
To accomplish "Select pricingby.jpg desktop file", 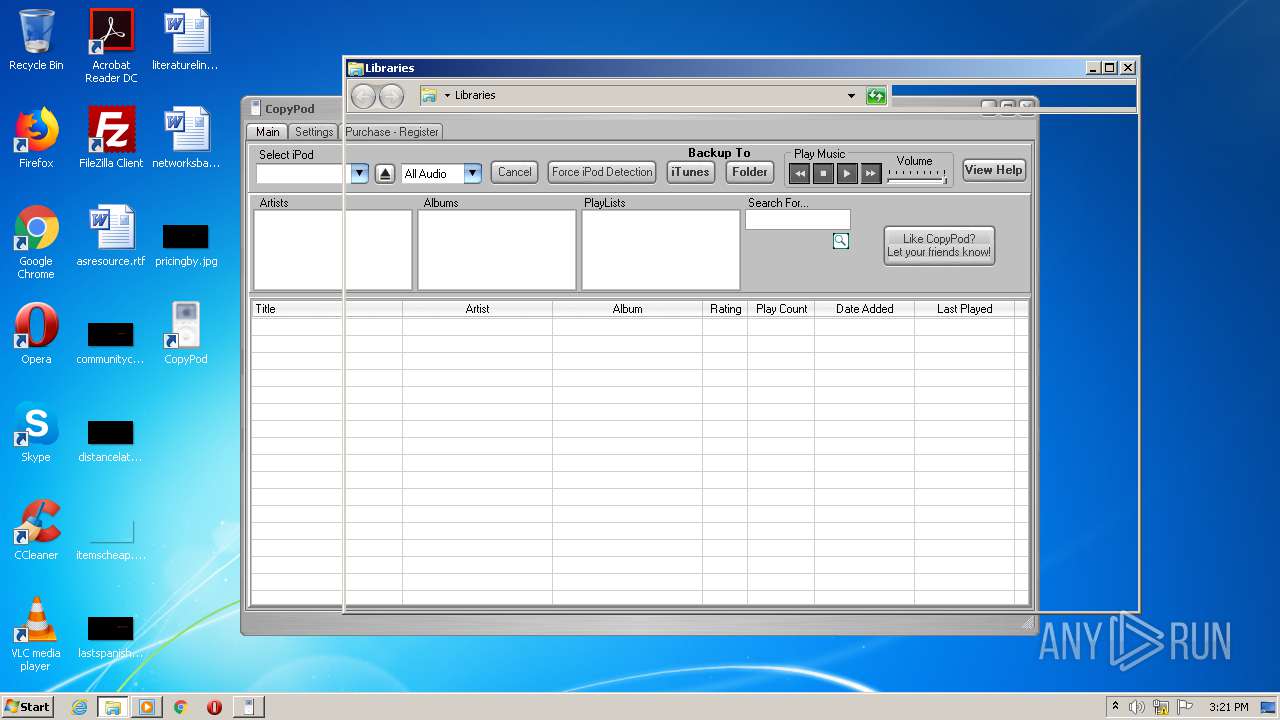I will click(x=186, y=243).
